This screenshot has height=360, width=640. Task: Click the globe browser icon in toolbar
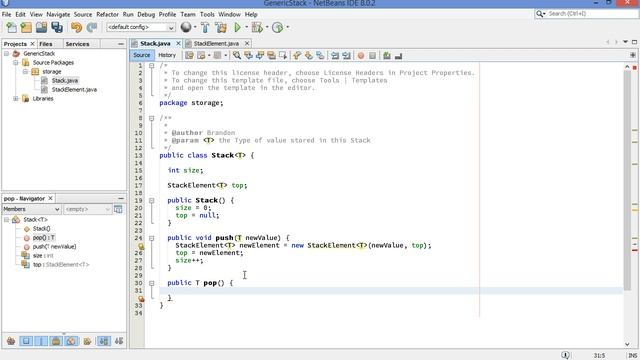pyautogui.click(x=186, y=27)
